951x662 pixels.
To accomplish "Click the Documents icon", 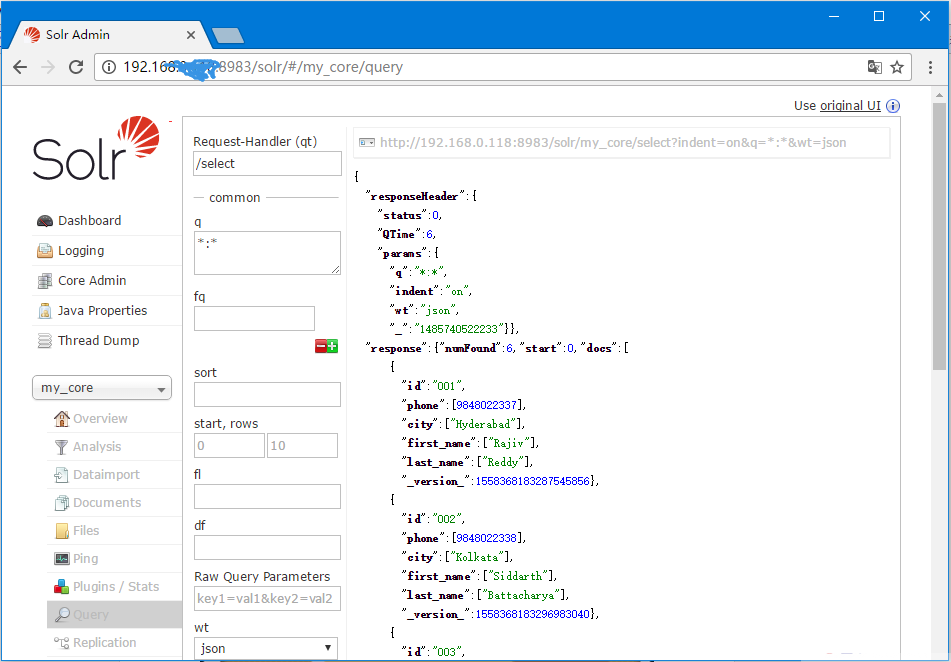I will tap(61, 502).
